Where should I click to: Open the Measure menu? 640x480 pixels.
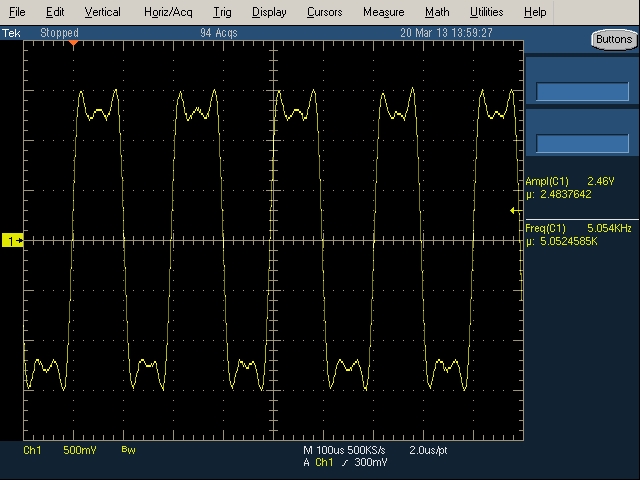384,12
